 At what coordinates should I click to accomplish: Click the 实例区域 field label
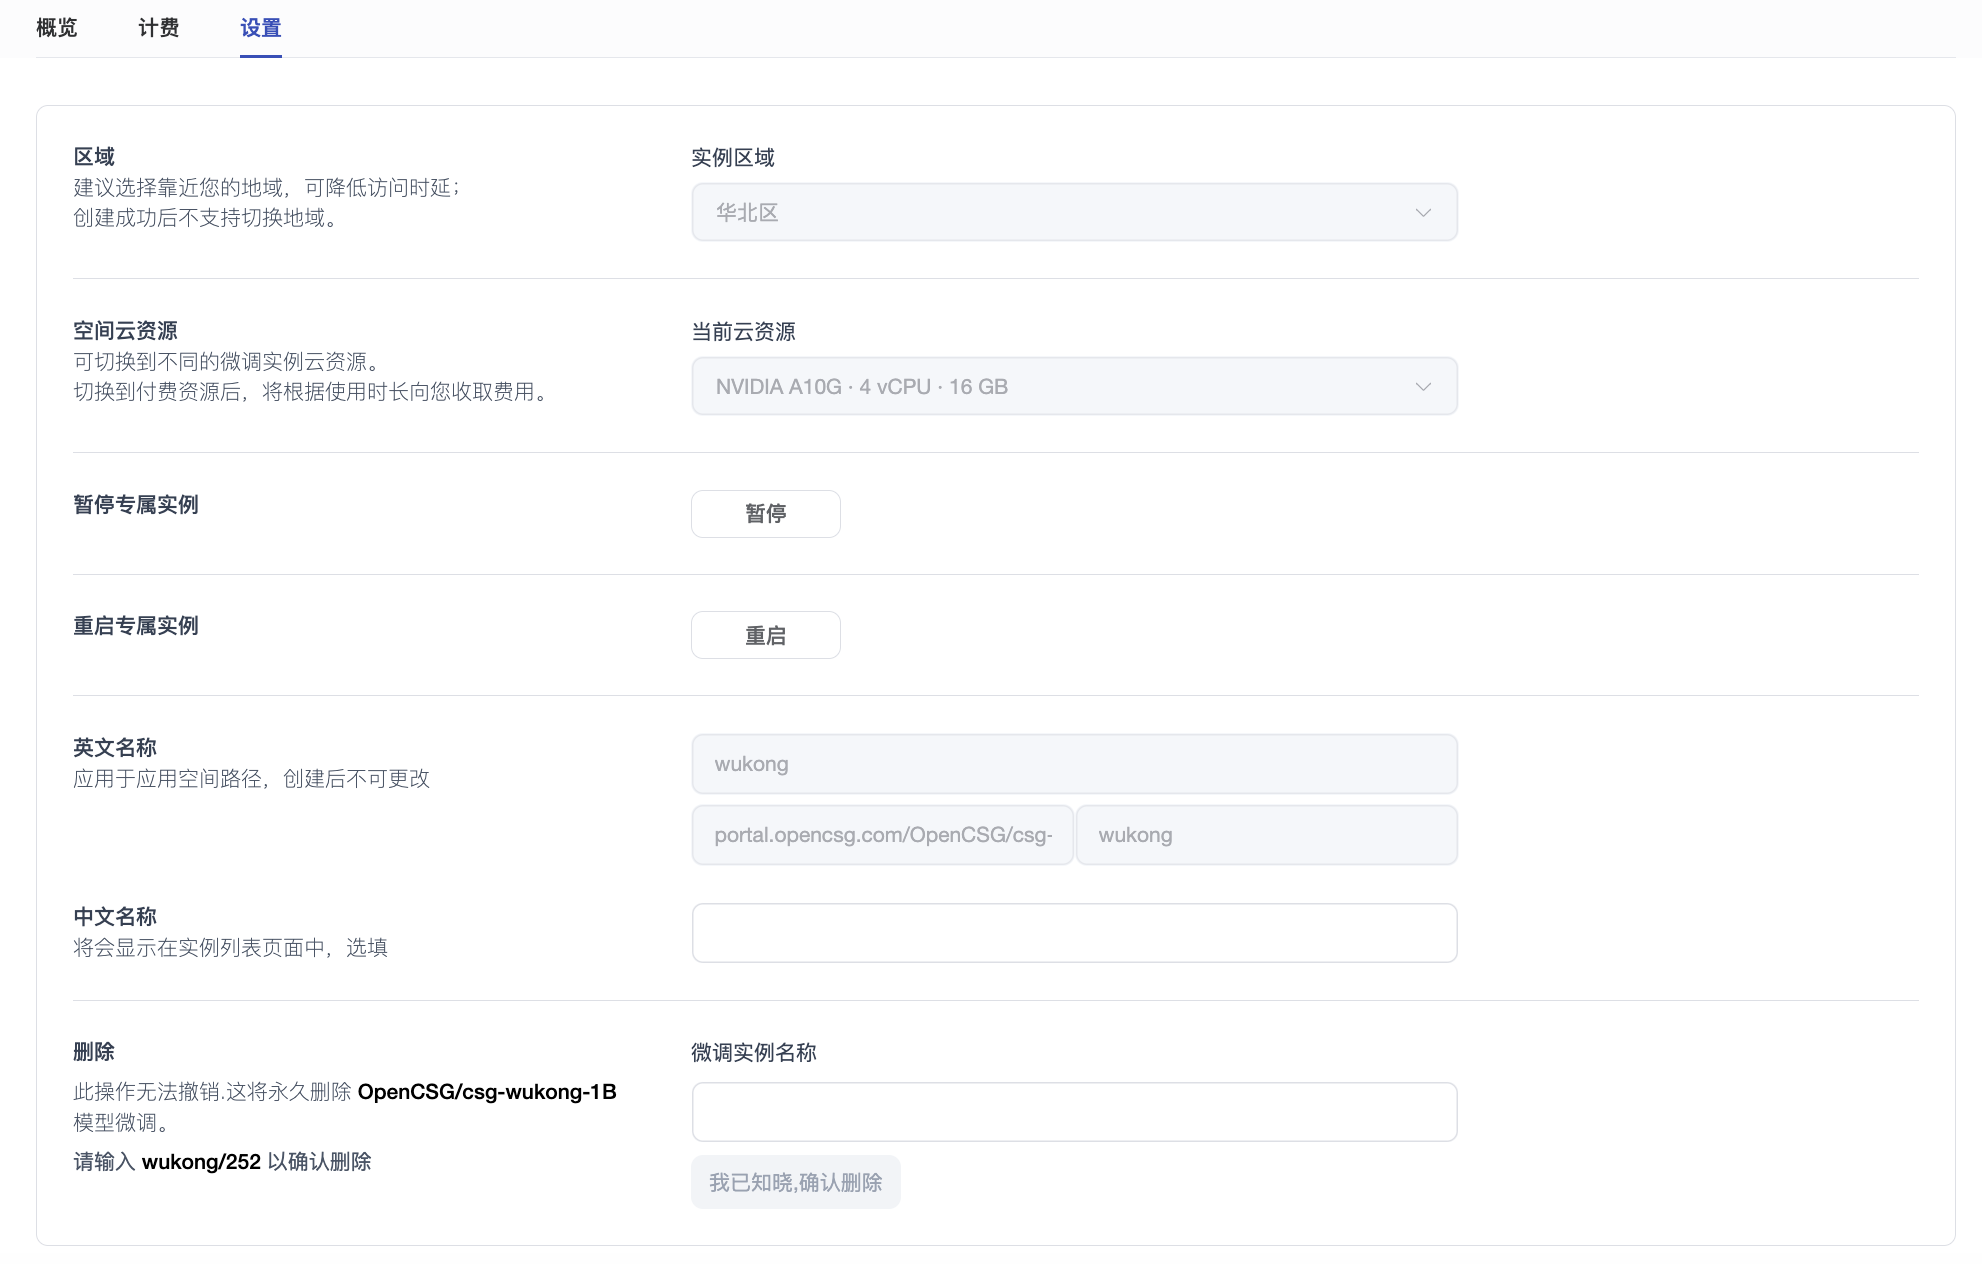pos(732,158)
